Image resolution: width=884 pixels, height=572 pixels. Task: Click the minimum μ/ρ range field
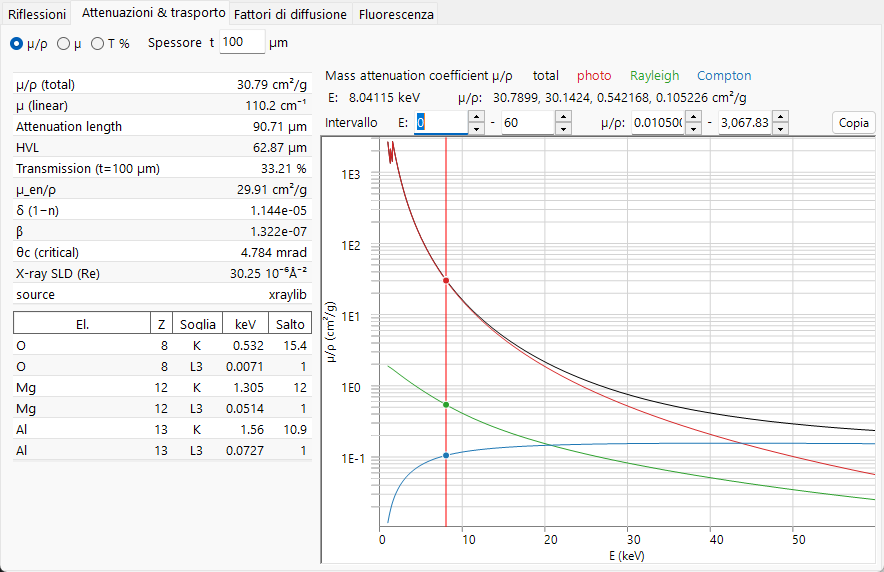click(658, 123)
